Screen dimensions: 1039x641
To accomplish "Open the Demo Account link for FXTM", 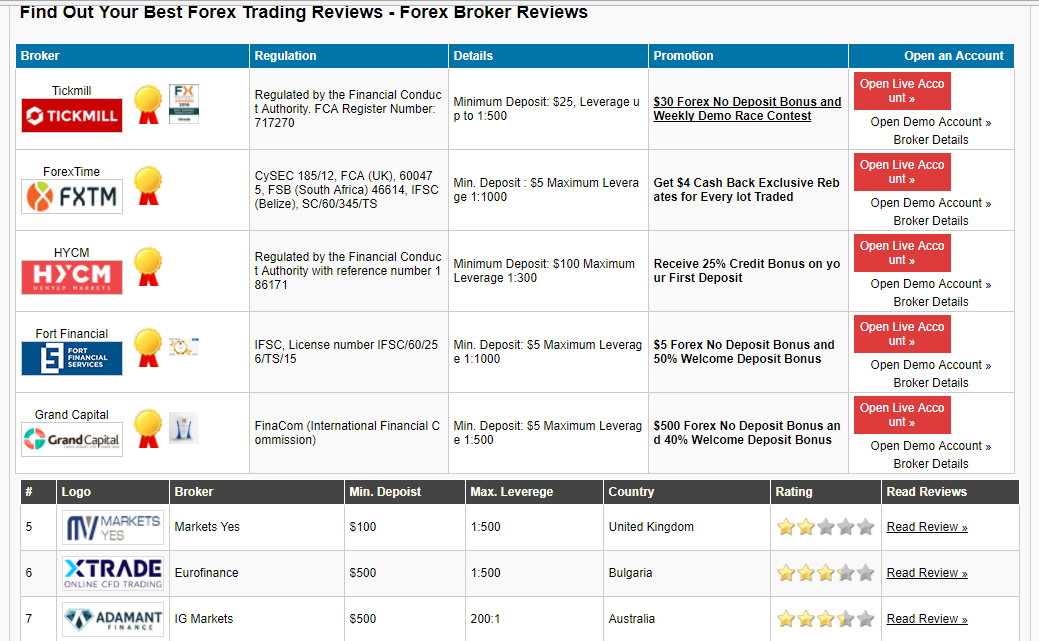I will tap(930, 202).
